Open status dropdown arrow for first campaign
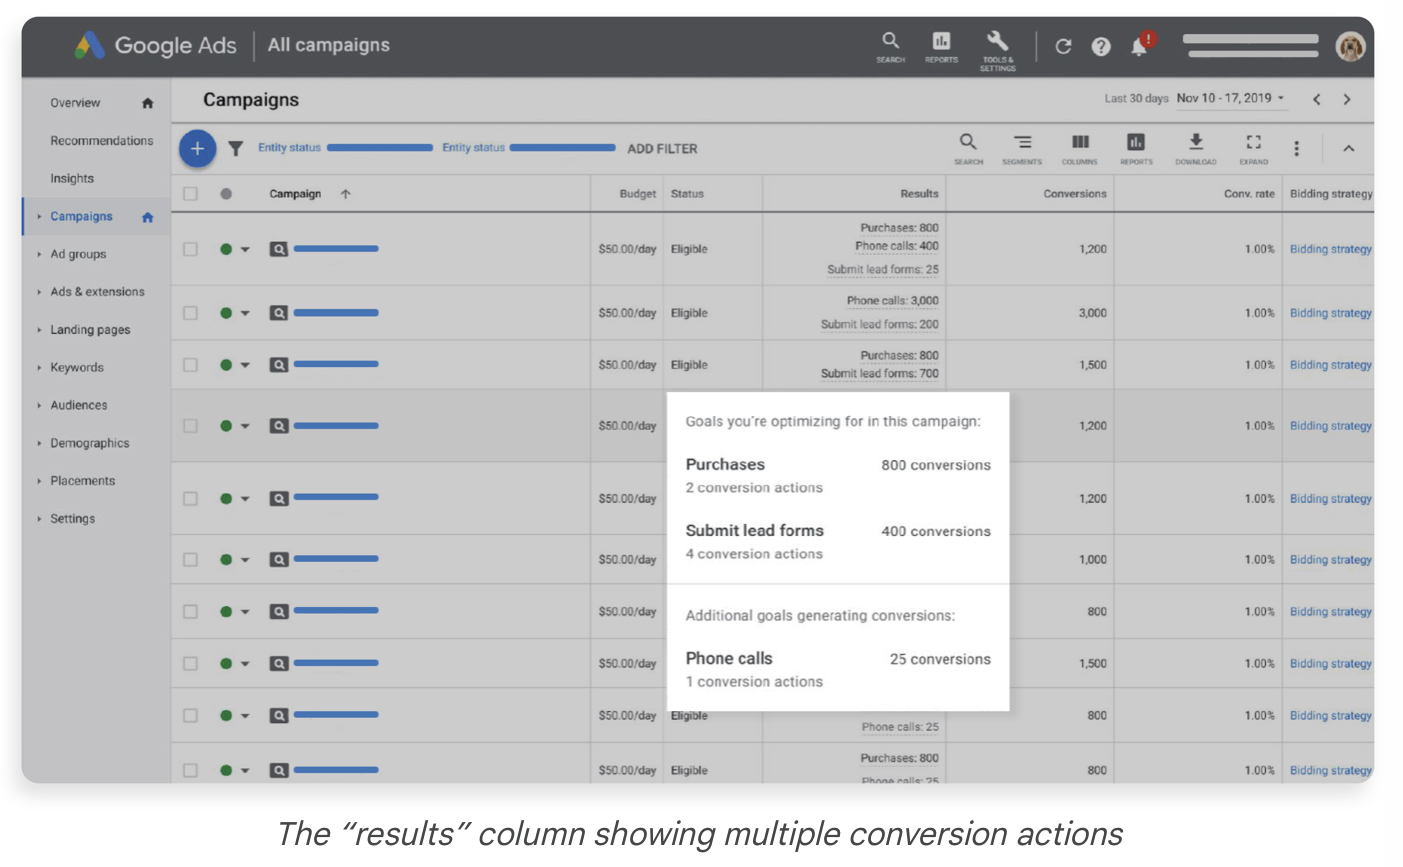1403x867 pixels. 245,250
